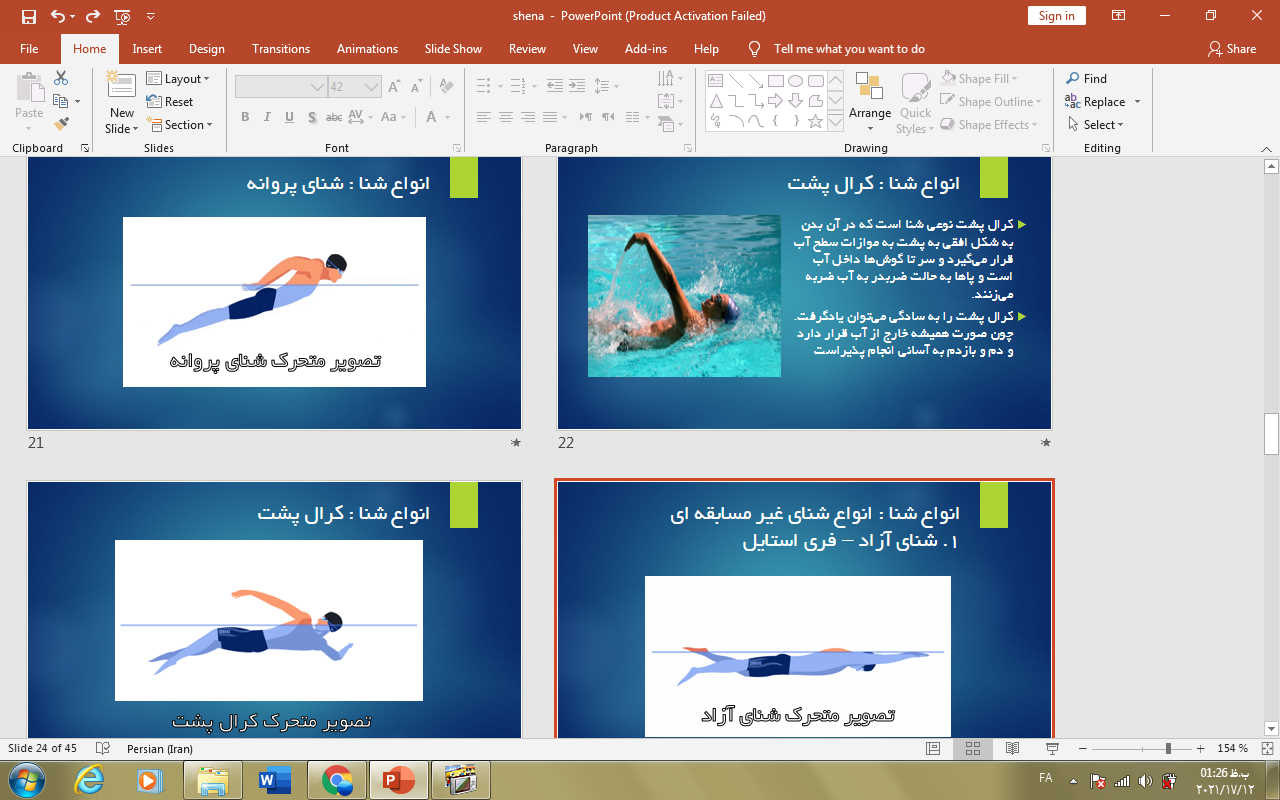Toggle Slide Sorter view button
The height and width of the screenshot is (800, 1280).
(972, 748)
